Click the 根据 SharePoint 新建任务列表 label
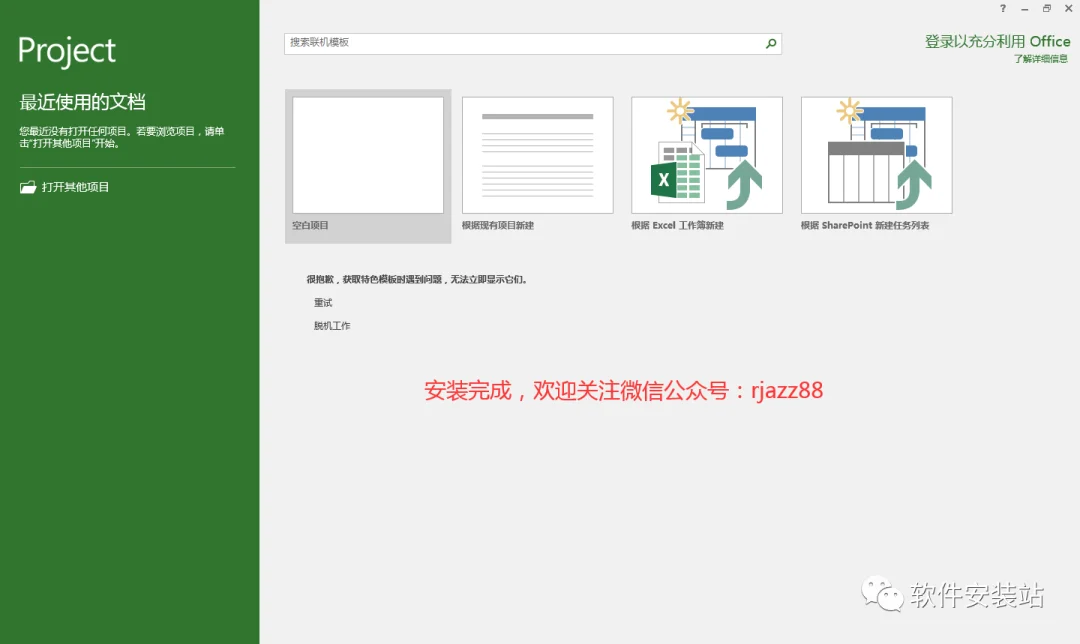The image size is (1080, 644). click(x=864, y=225)
